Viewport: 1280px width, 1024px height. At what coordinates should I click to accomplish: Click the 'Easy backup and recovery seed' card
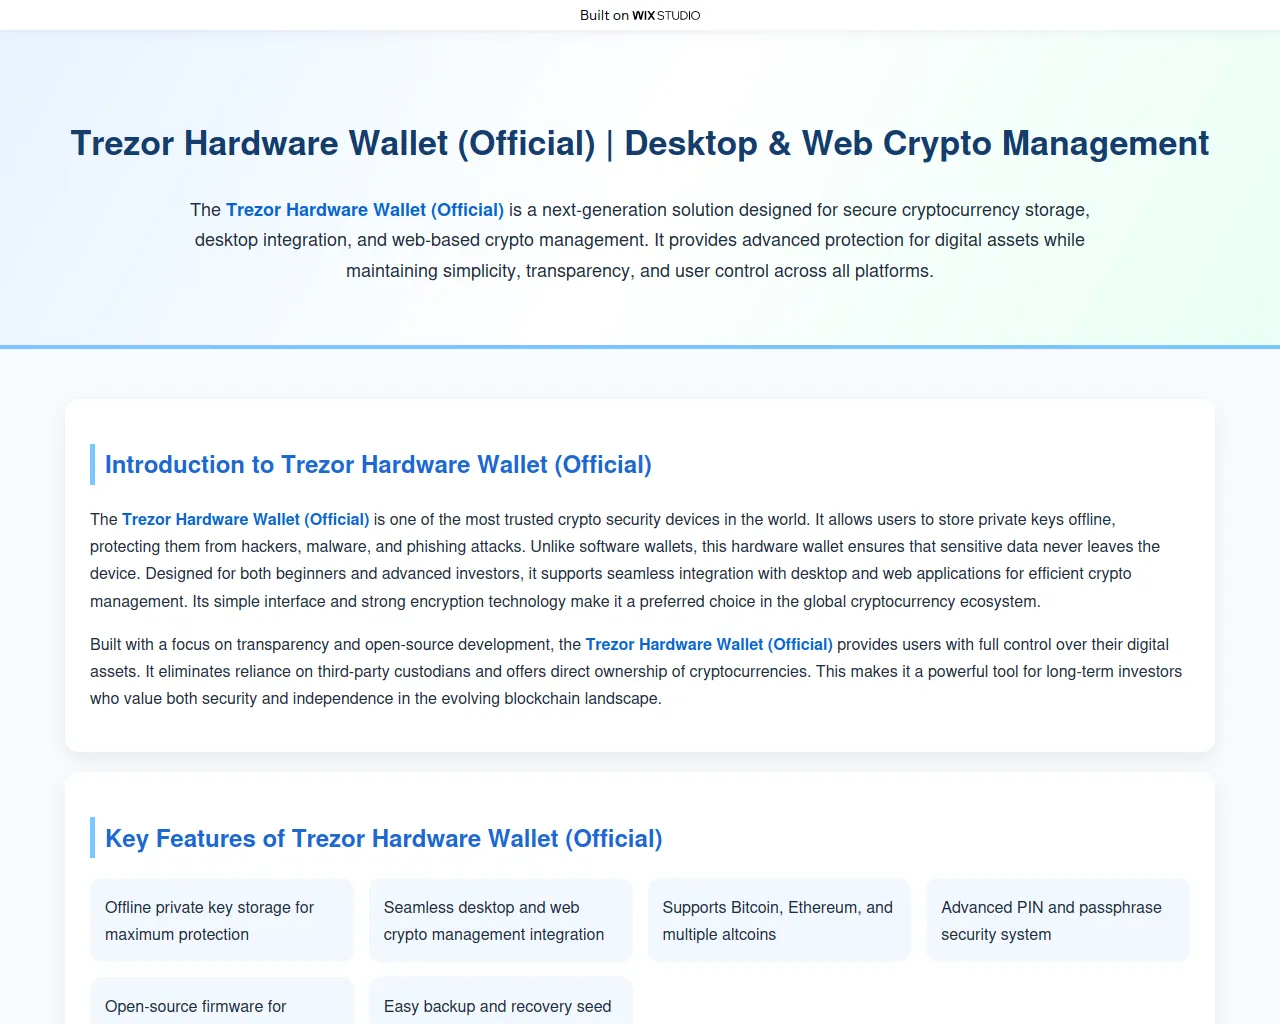[501, 1001]
